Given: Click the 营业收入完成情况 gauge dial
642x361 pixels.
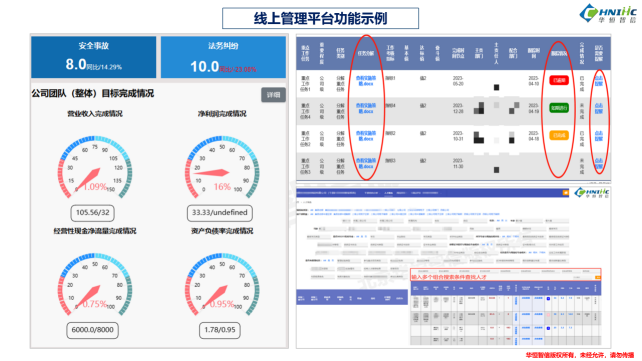Looking at the screenshot, I should click(x=95, y=167).
